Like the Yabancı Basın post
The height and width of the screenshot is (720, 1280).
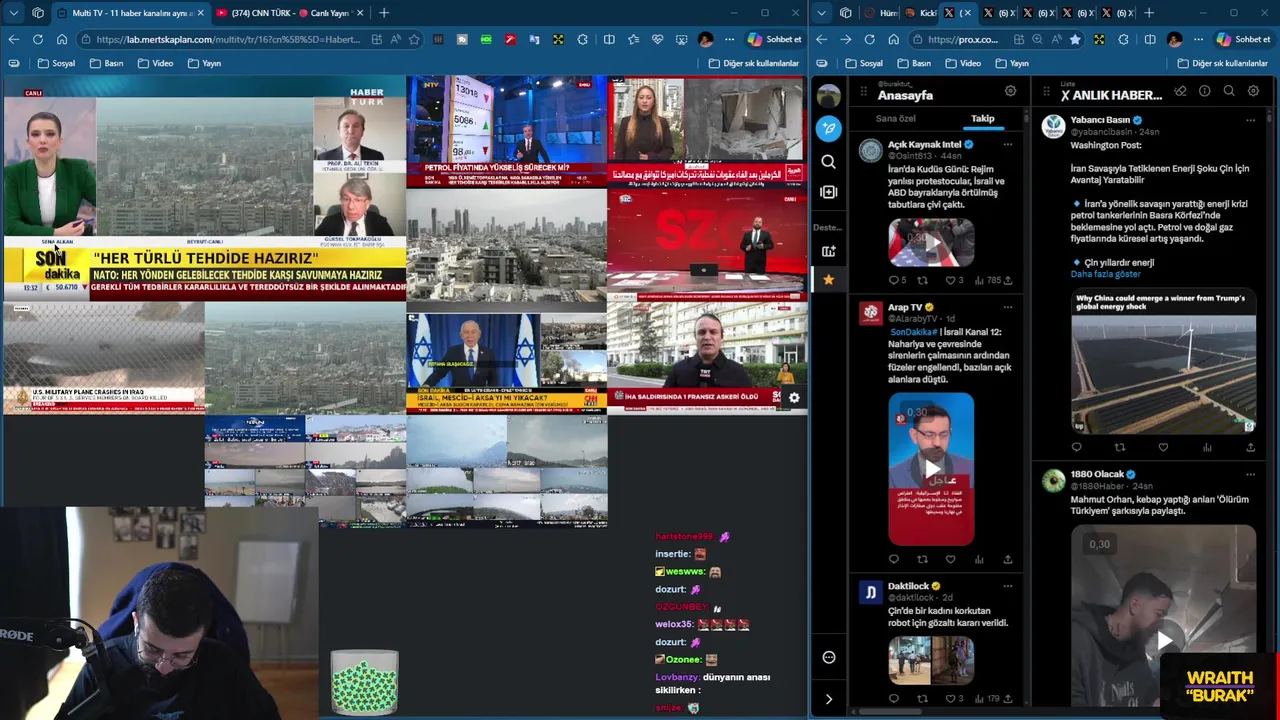click(1163, 447)
